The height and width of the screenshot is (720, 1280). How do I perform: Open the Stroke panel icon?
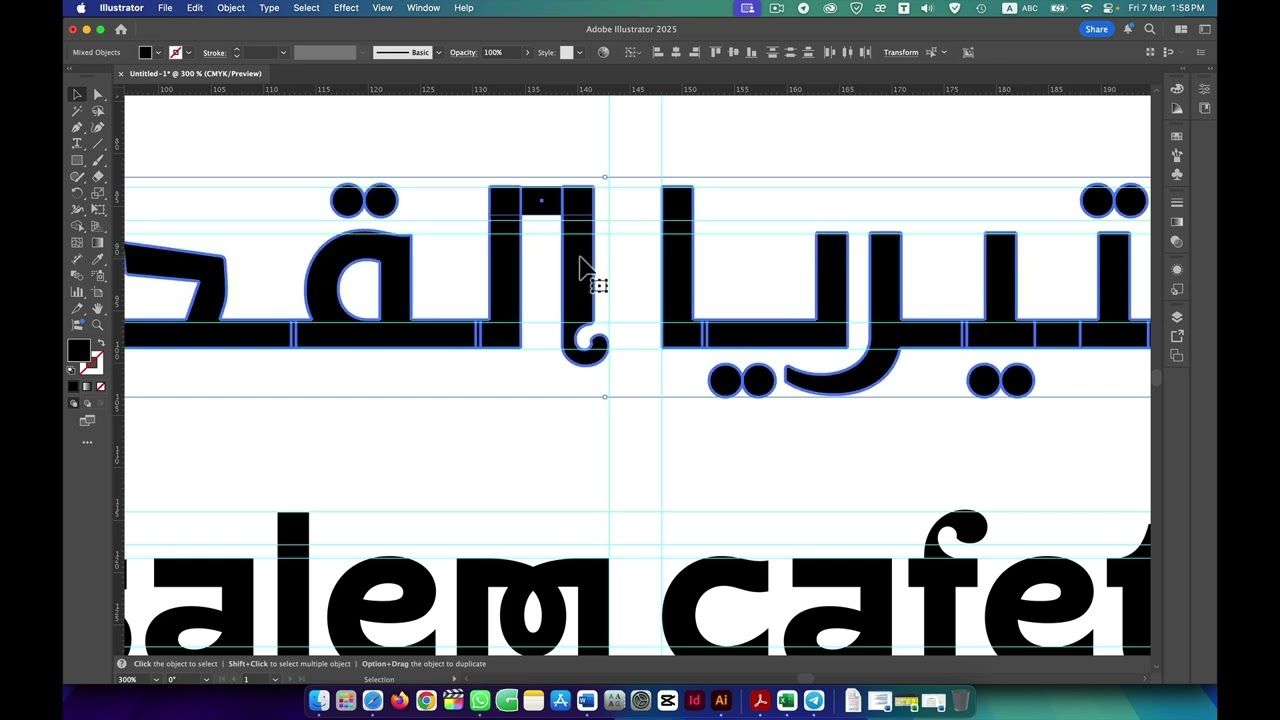point(1177,203)
